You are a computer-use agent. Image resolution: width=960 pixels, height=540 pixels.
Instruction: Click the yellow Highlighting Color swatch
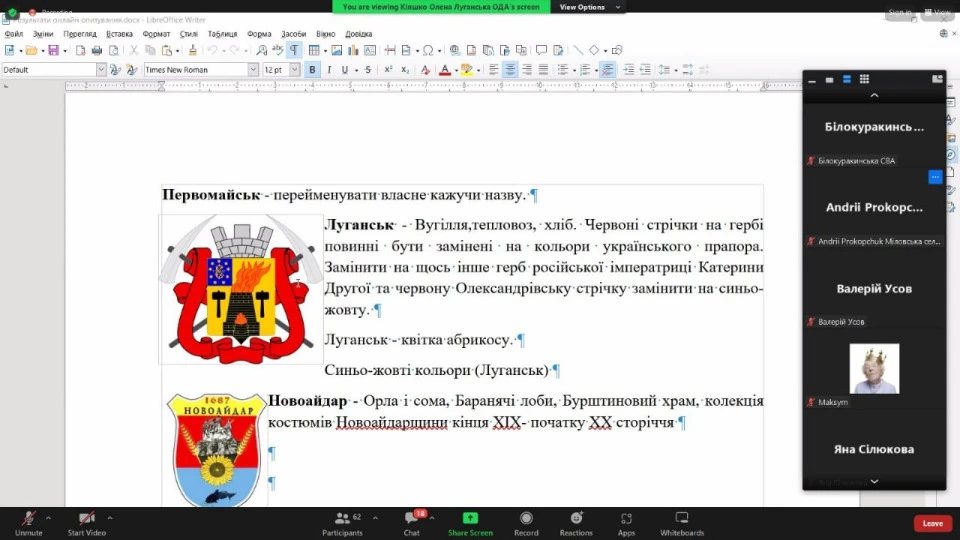[467, 70]
